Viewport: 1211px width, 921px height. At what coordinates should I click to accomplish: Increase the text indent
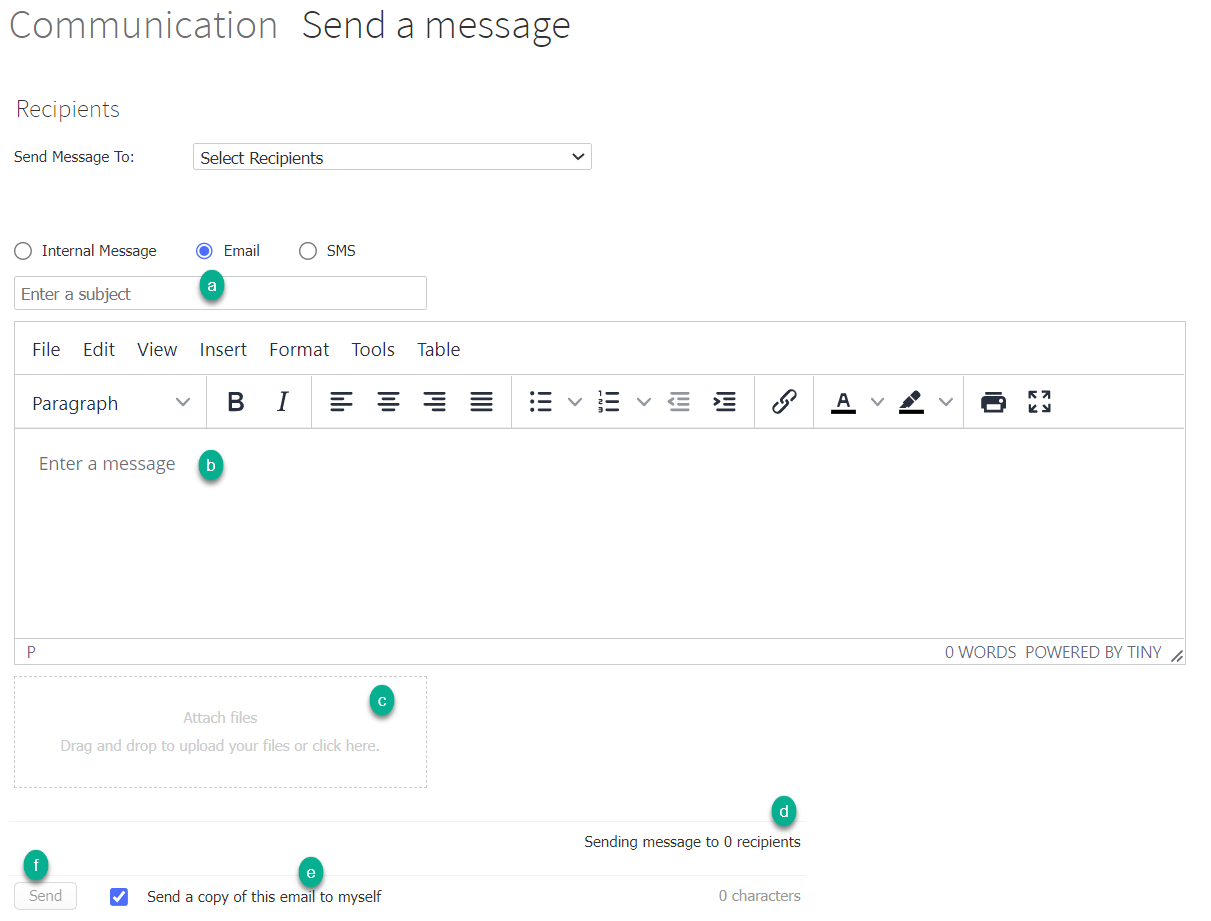click(725, 401)
